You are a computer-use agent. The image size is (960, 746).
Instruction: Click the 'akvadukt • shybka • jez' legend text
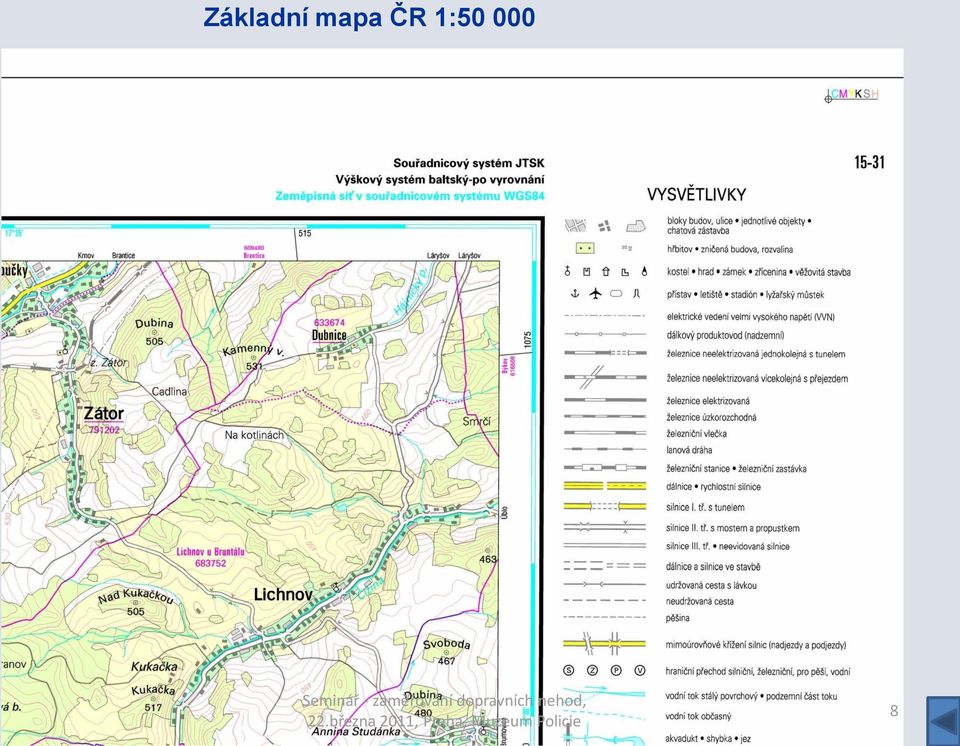tap(708, 739)
